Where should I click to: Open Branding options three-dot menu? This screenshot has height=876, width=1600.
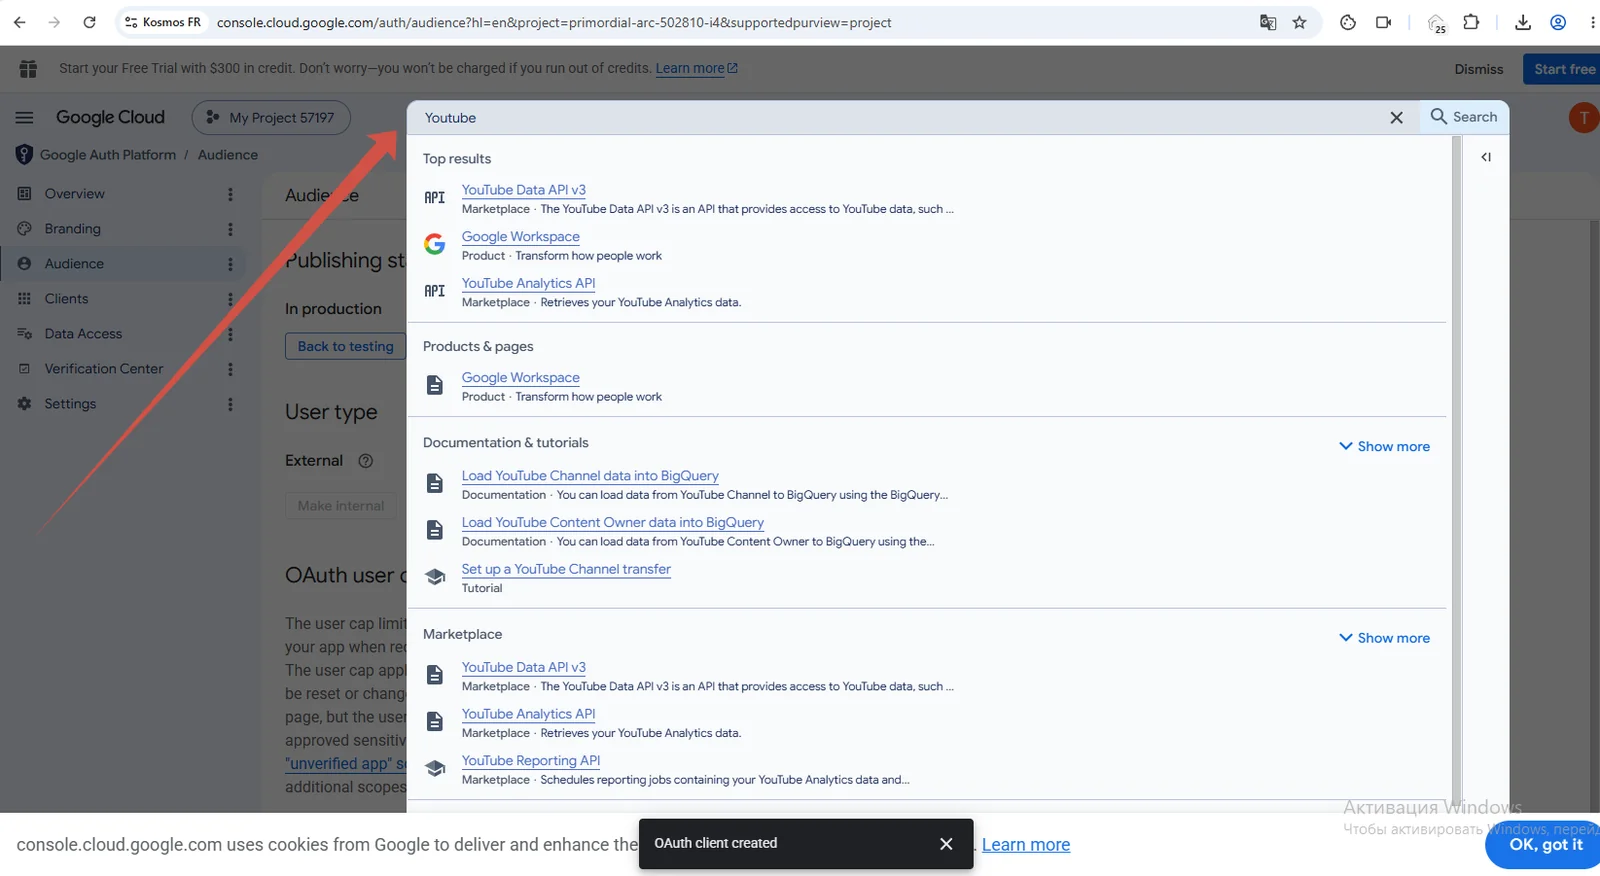(x=230, y=229)
